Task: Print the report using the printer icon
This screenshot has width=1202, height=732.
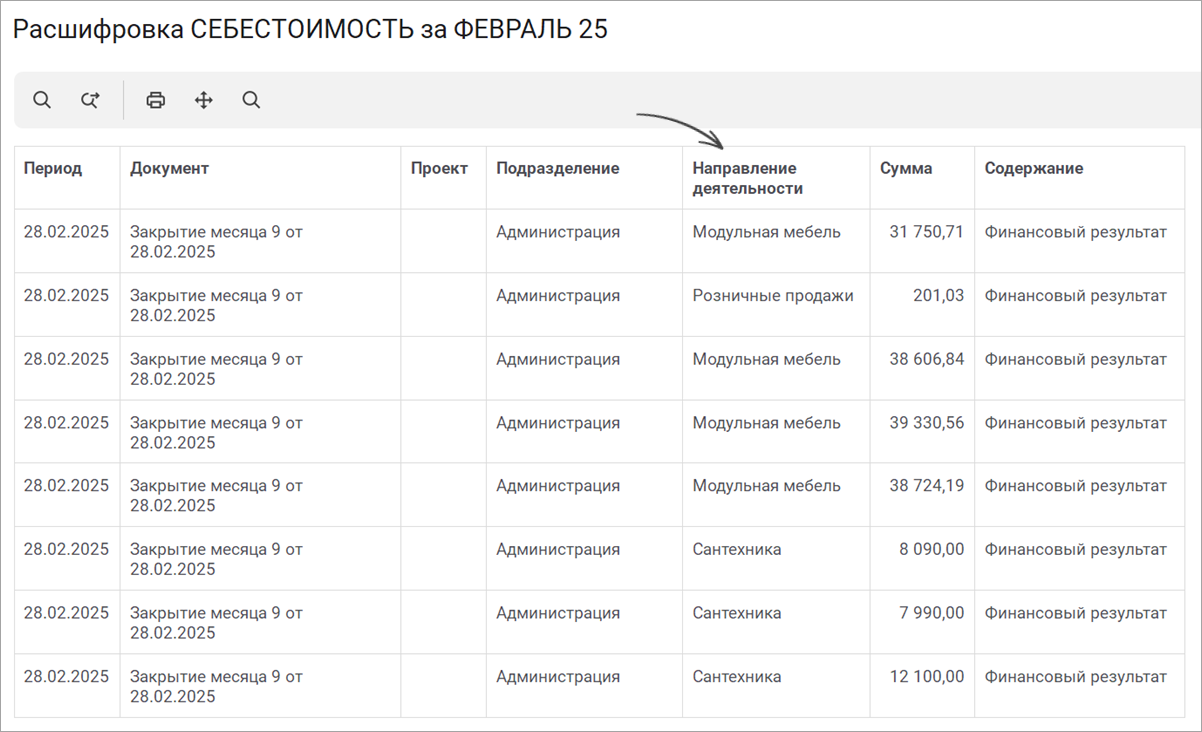Action: click(x=155, y=100)
